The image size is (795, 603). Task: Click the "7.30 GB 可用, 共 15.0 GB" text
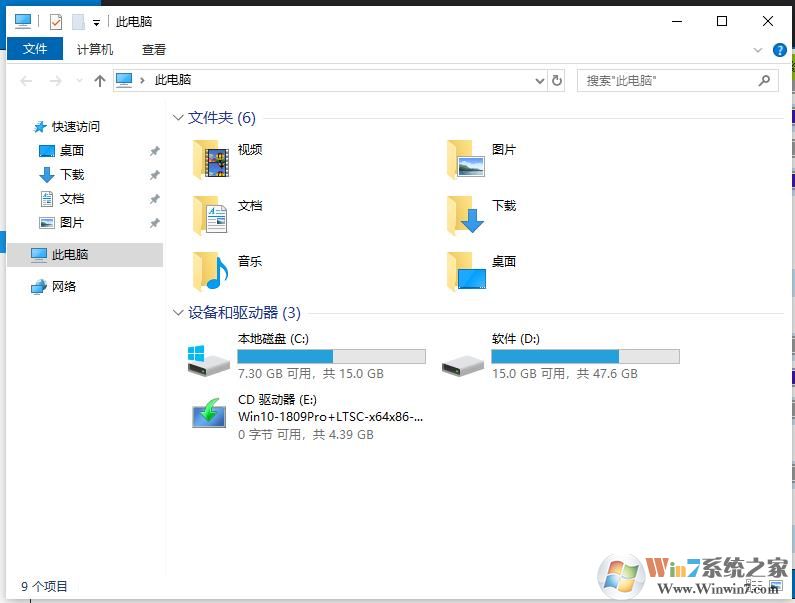[x=311, y=374]
